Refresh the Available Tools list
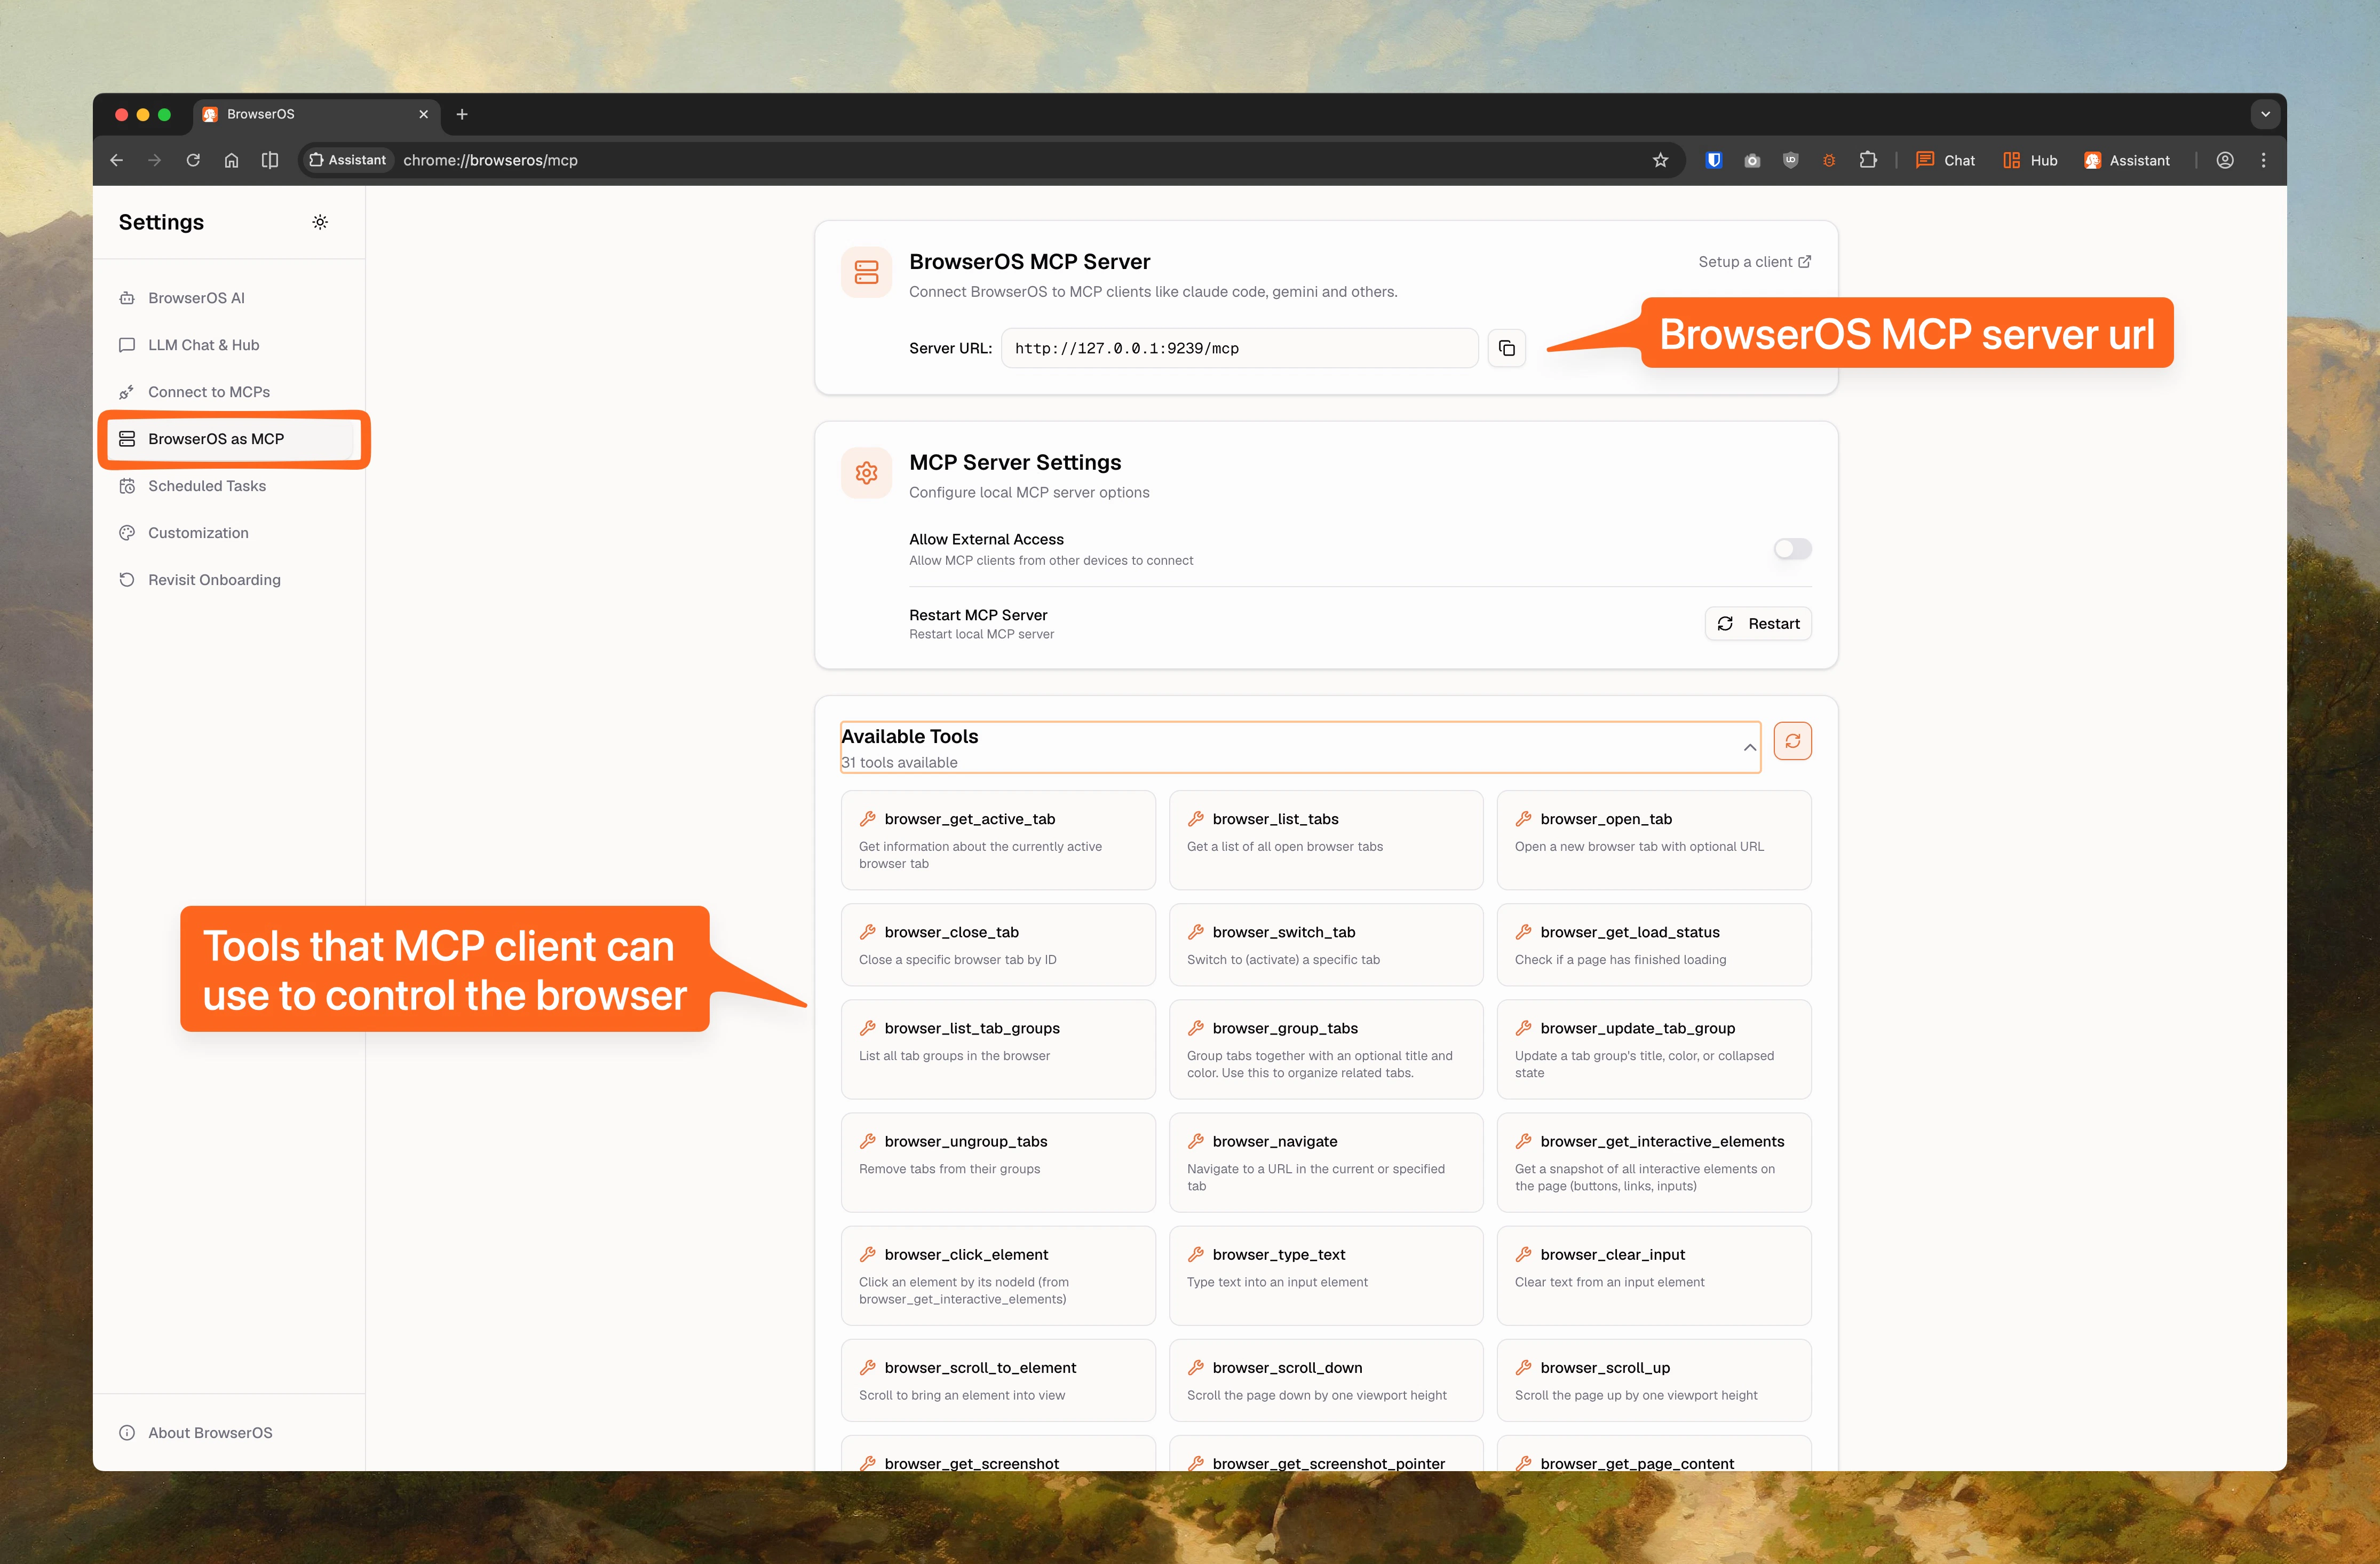This screenshot has width=2380, height=1564. click(1792, 741)
